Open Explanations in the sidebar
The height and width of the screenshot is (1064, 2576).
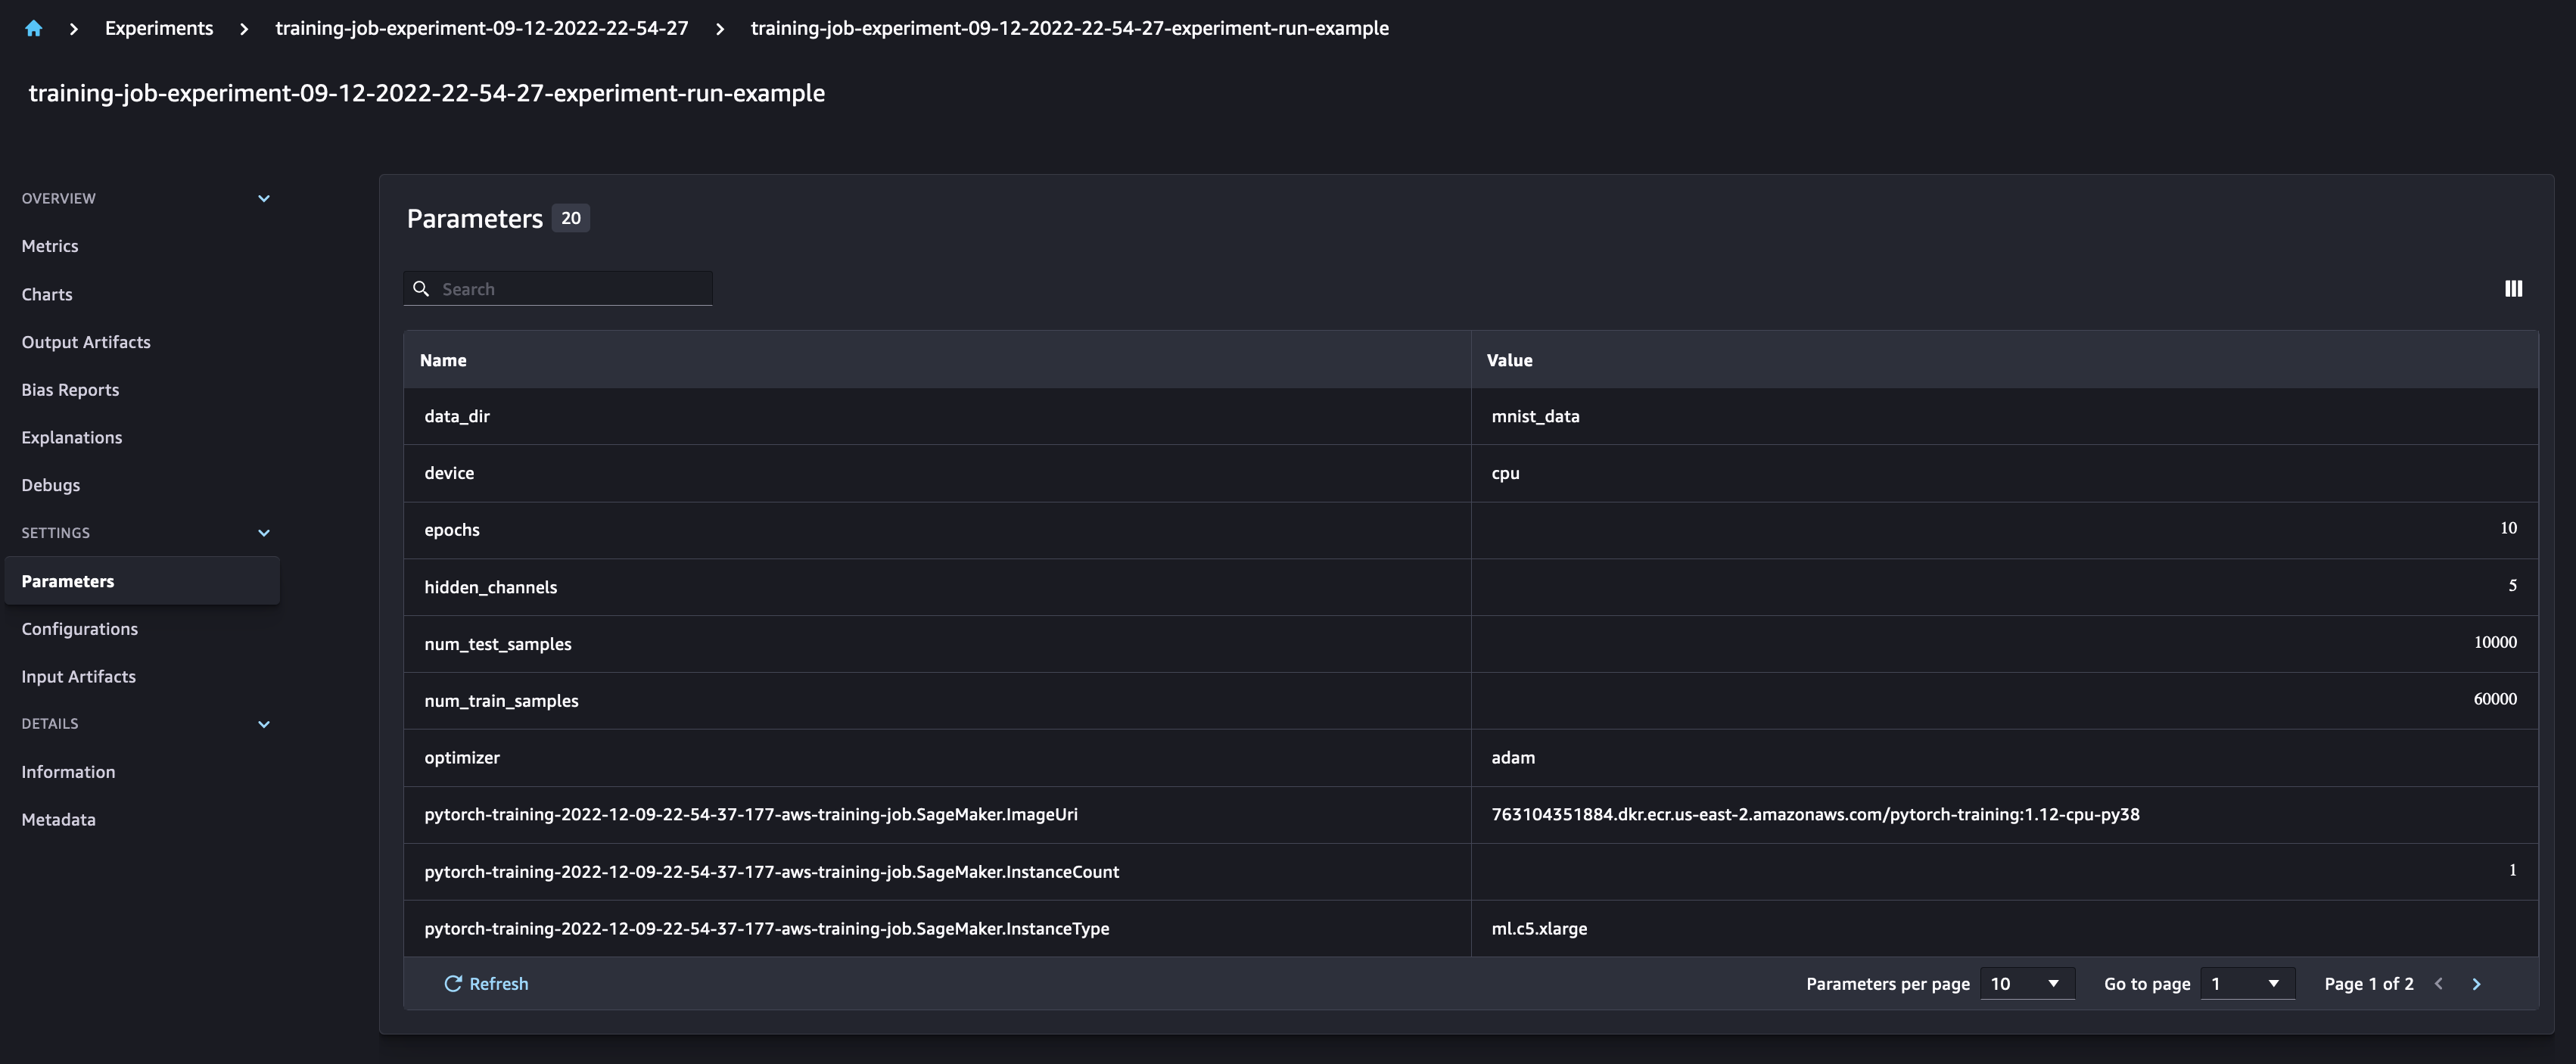[x=72, y=437]
